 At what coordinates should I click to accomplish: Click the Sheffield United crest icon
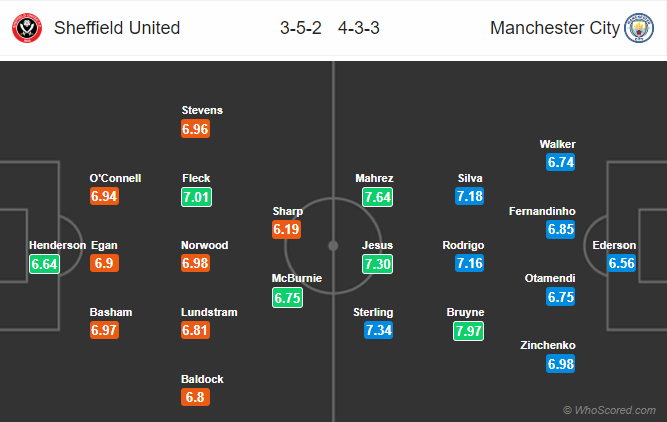27,28
